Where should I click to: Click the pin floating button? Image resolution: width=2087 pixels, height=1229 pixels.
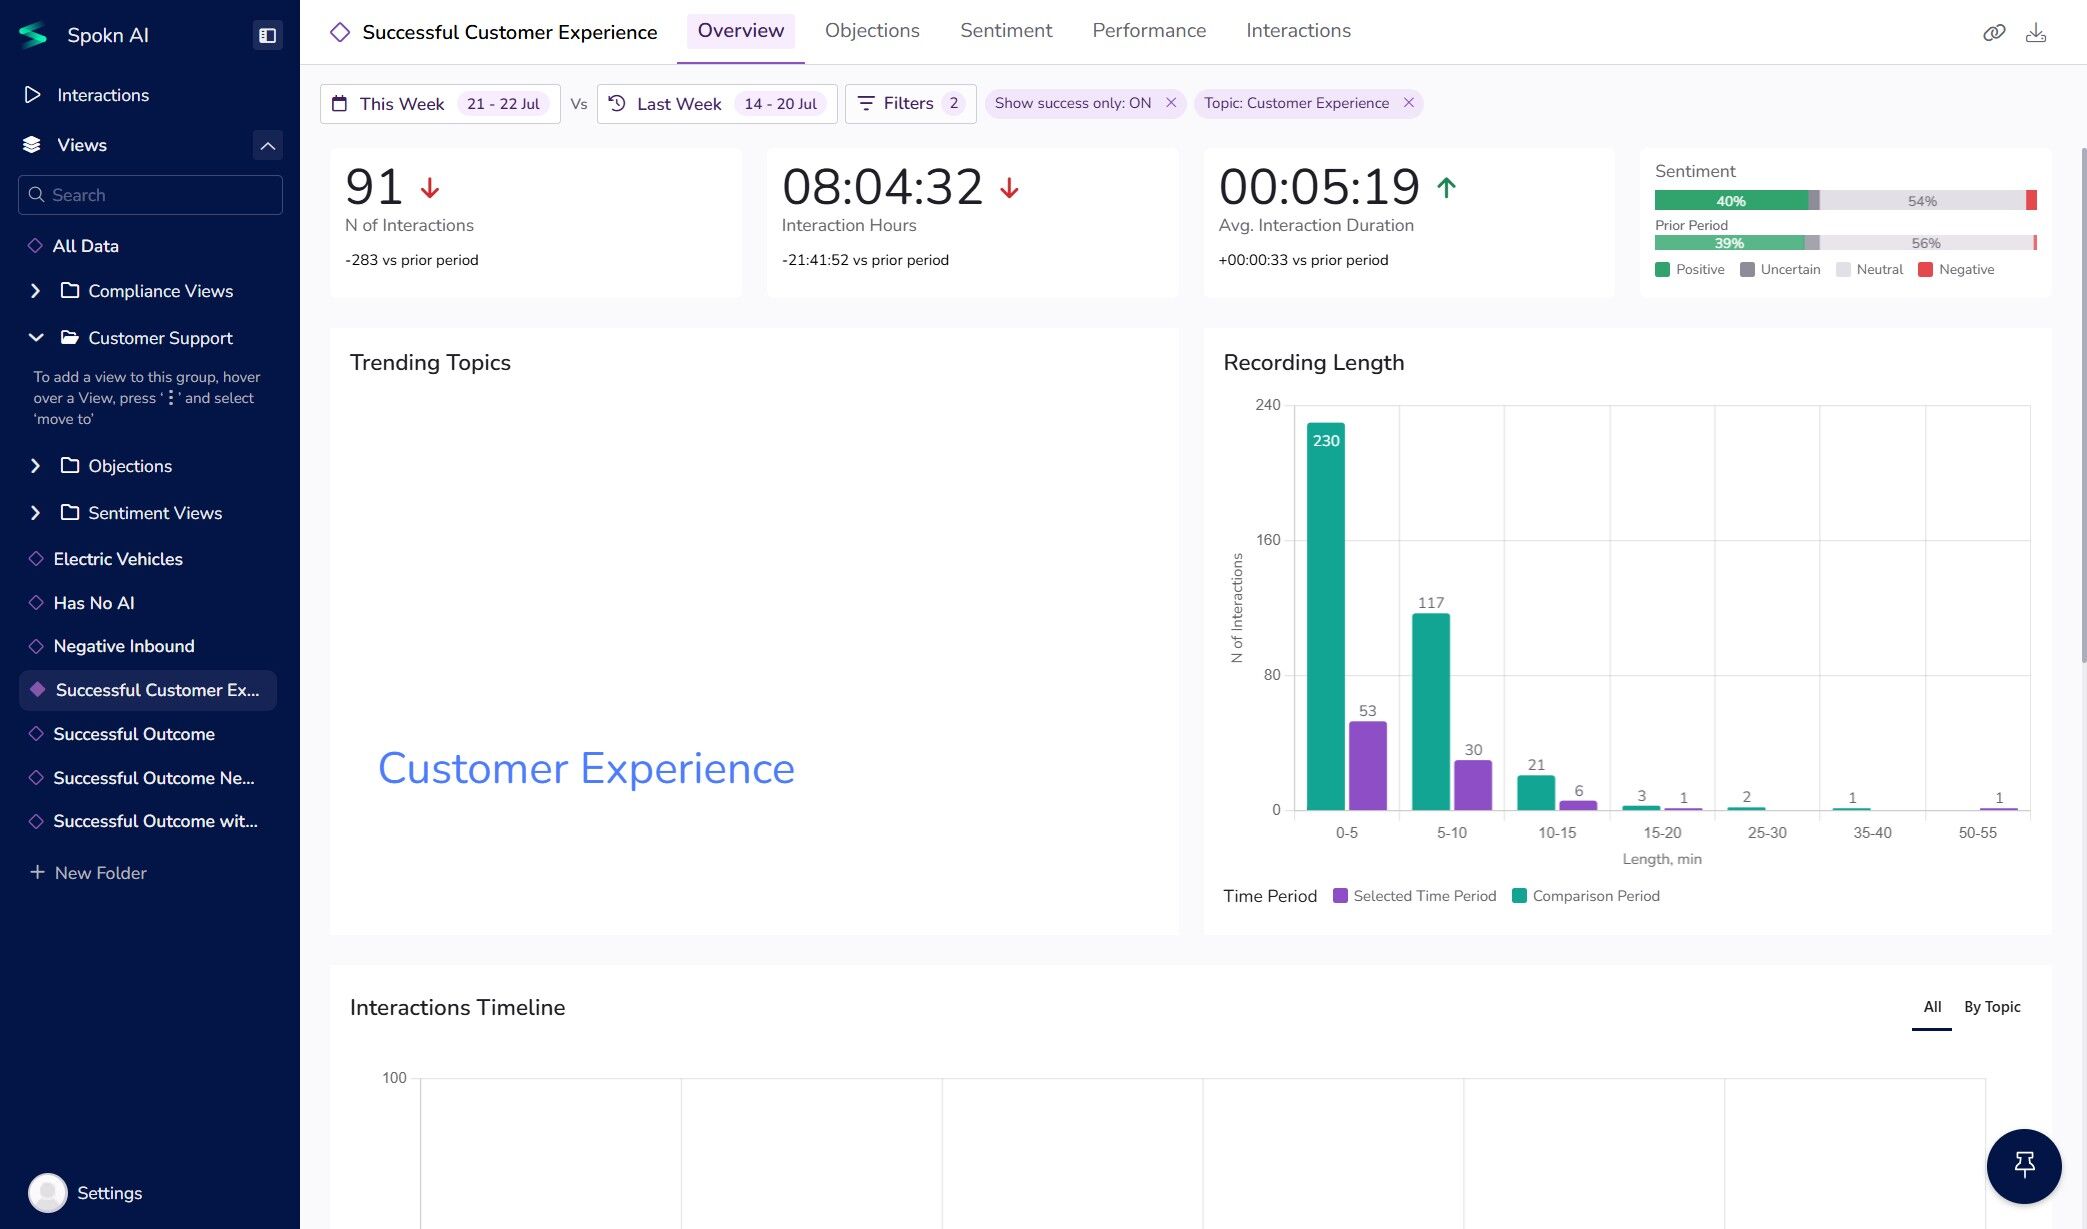pos(2023,1165)
